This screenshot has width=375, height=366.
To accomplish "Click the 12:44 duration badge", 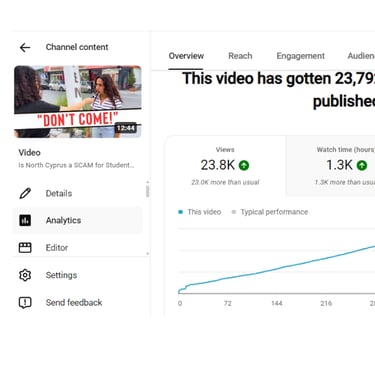I will (x=126, y=128).
